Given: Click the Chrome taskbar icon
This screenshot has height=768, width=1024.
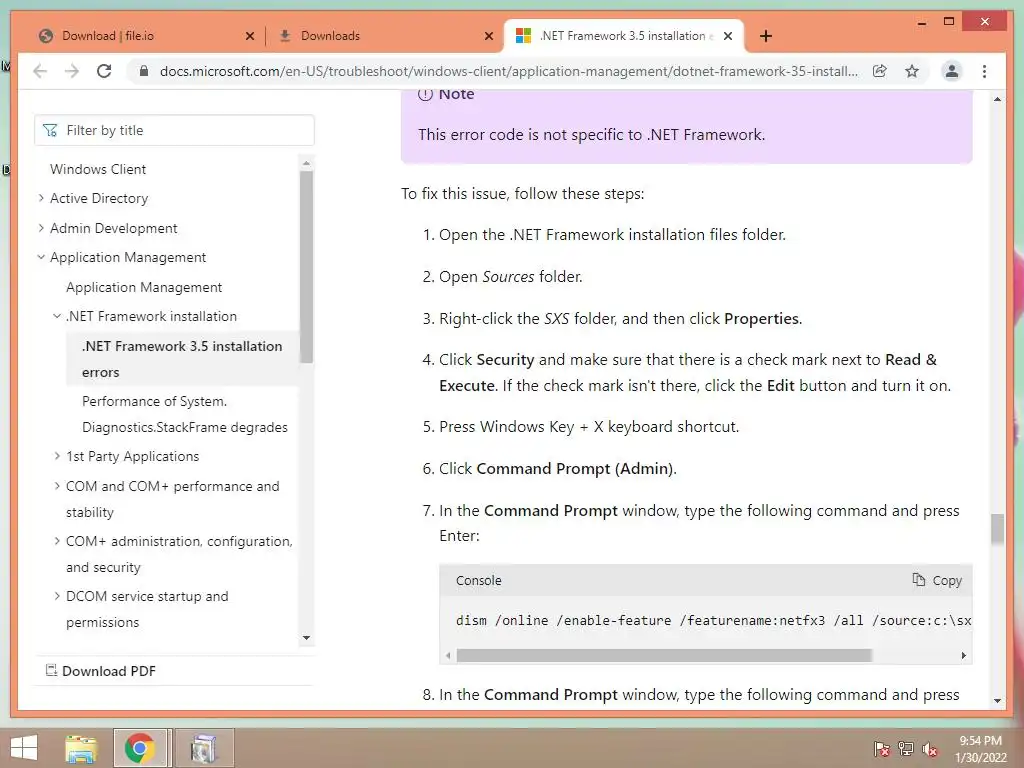Looking at the screenshot, I should [x=139, y=748].
